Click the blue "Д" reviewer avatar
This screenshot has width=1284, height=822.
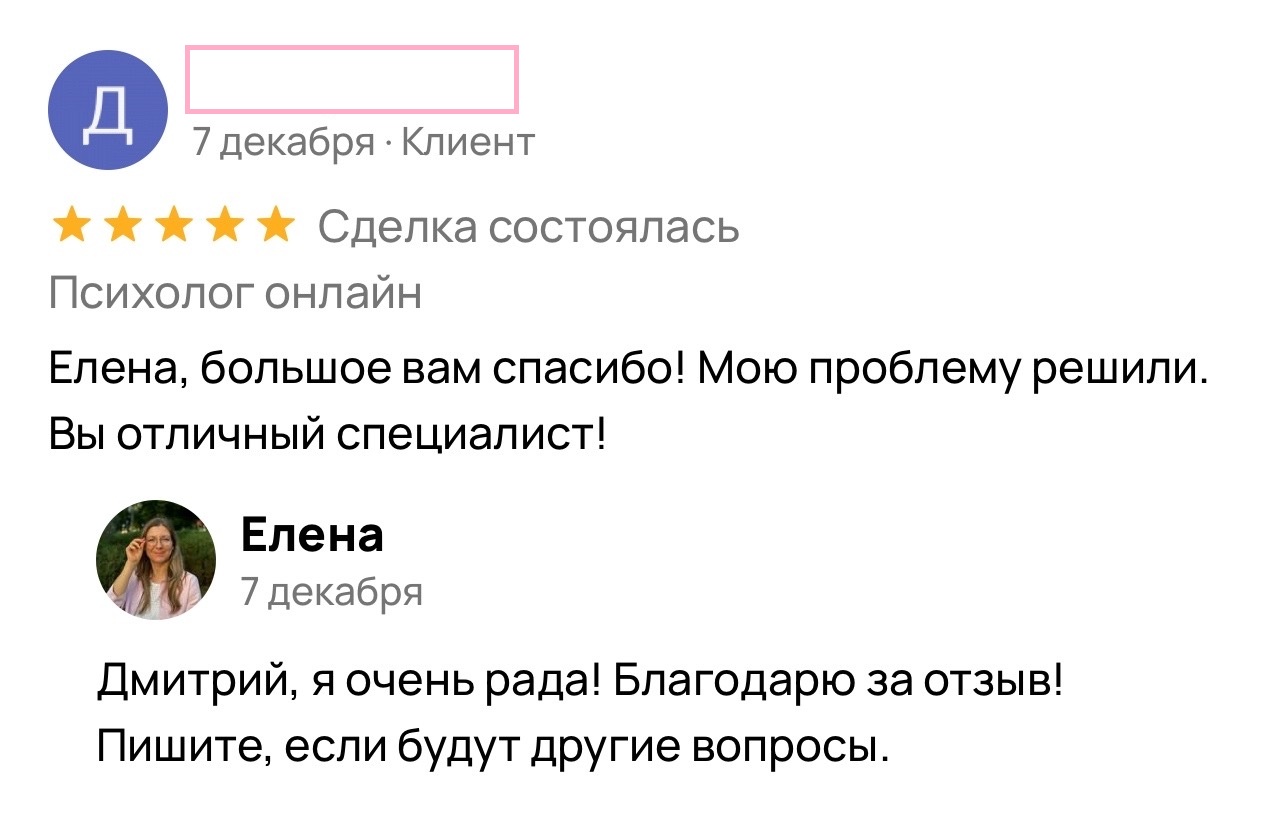[108, 110]
